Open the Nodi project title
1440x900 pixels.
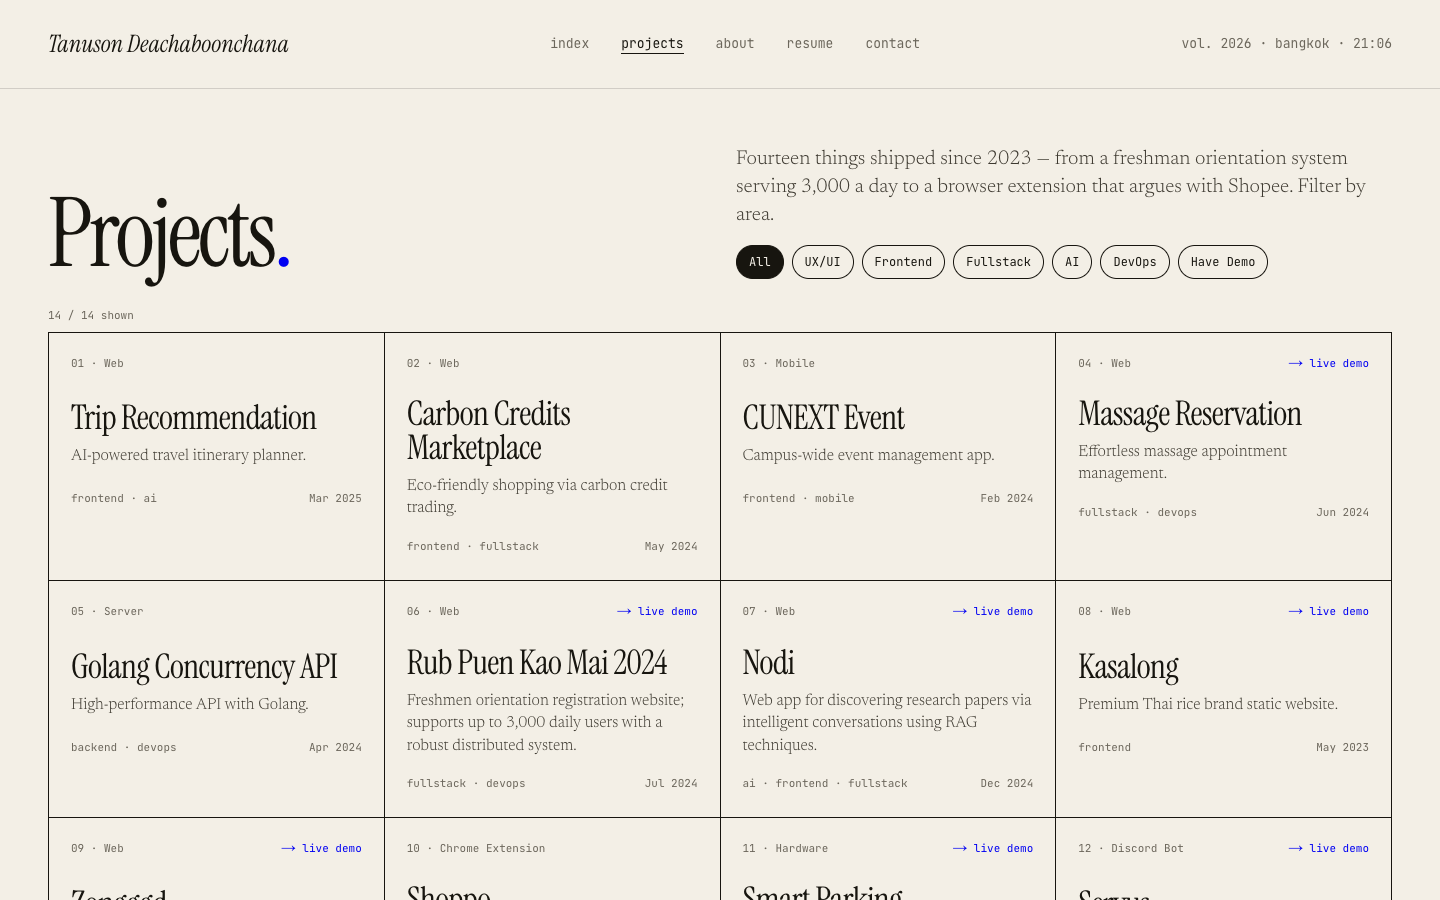pos(768,663)
